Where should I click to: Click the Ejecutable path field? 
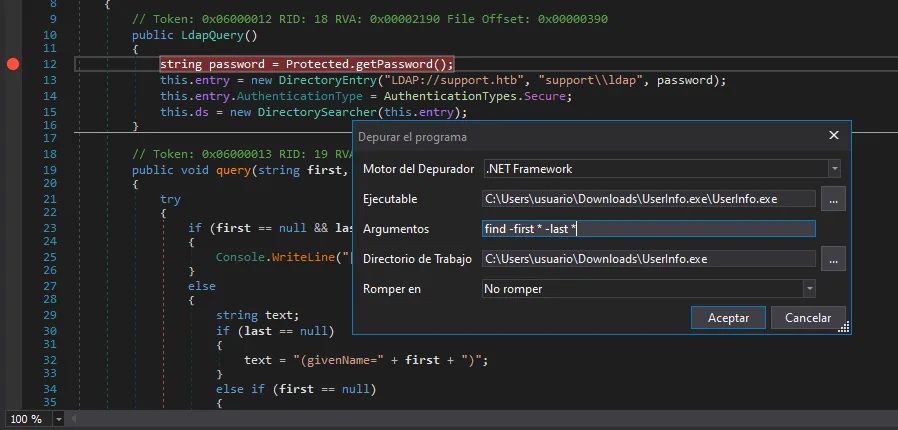tap(648, 199)
